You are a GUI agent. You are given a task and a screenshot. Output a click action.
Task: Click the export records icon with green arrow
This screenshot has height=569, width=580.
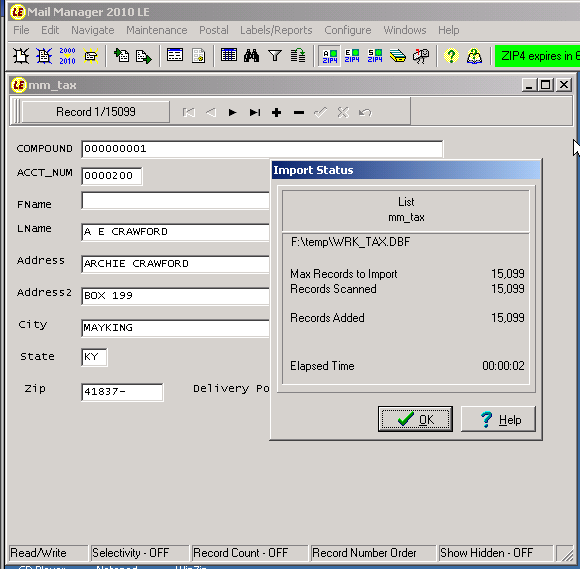[x=144, y=56]
